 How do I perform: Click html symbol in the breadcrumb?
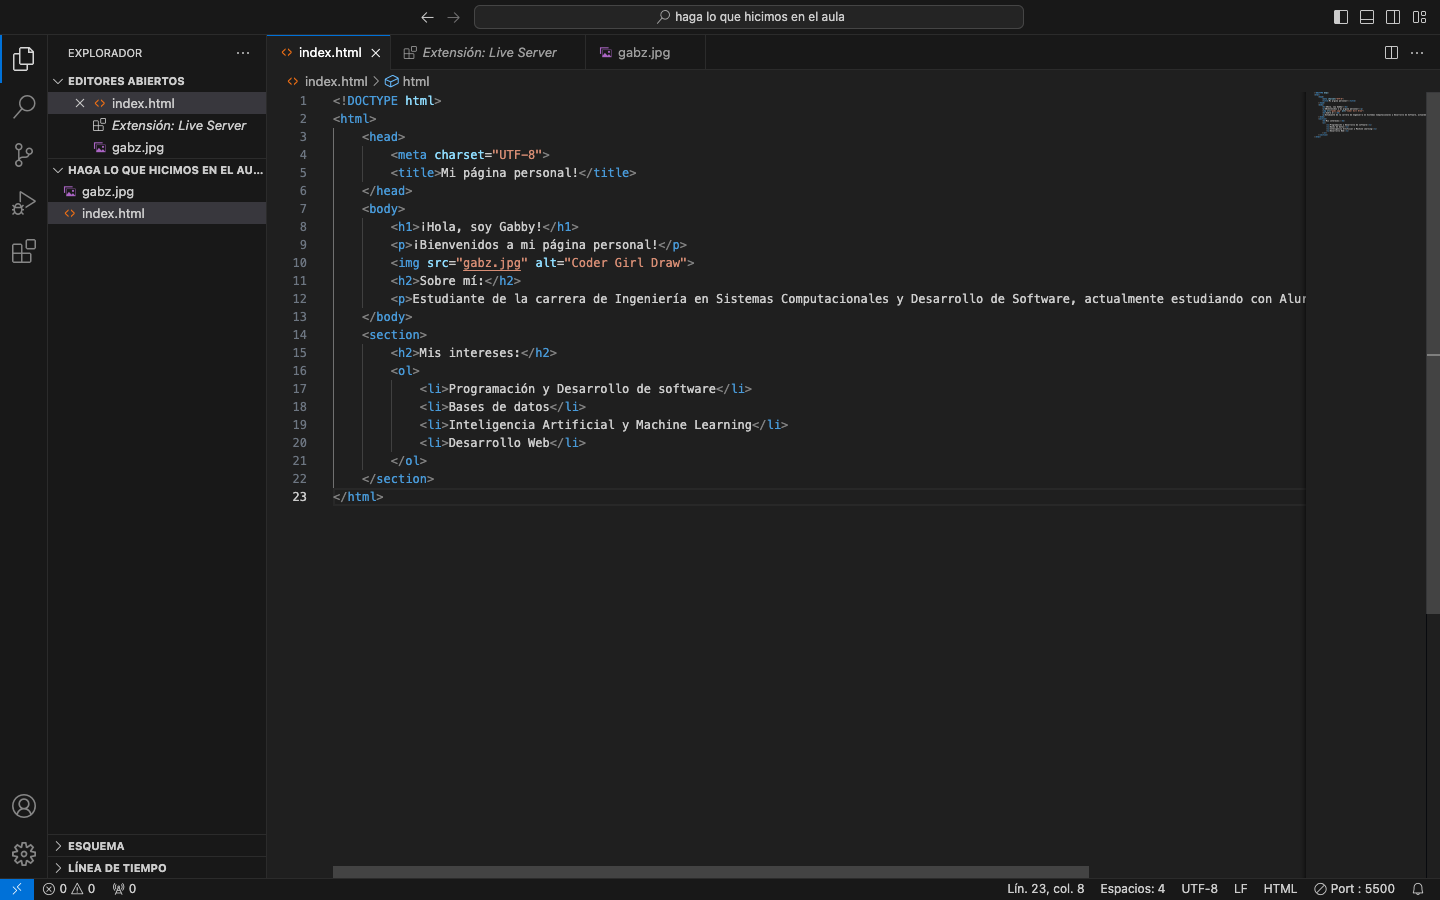point(408,81)
